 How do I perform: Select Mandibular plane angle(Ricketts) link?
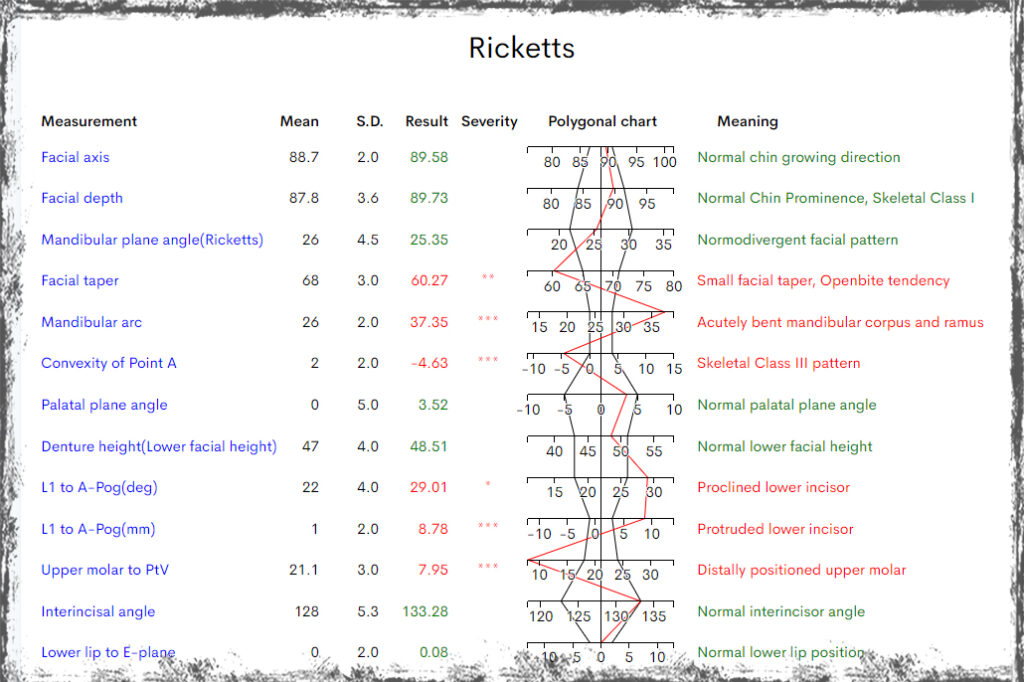click(x=152, y=240)
